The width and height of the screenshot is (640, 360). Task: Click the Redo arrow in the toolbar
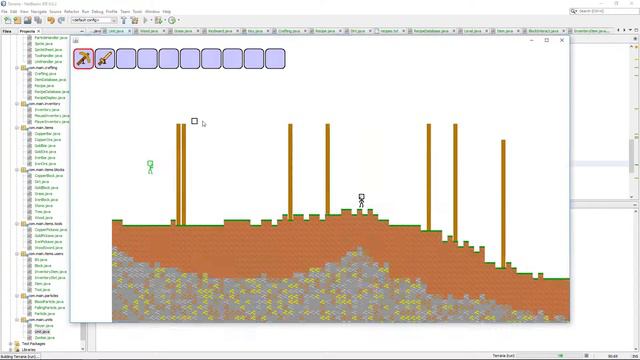pos(61,20)
